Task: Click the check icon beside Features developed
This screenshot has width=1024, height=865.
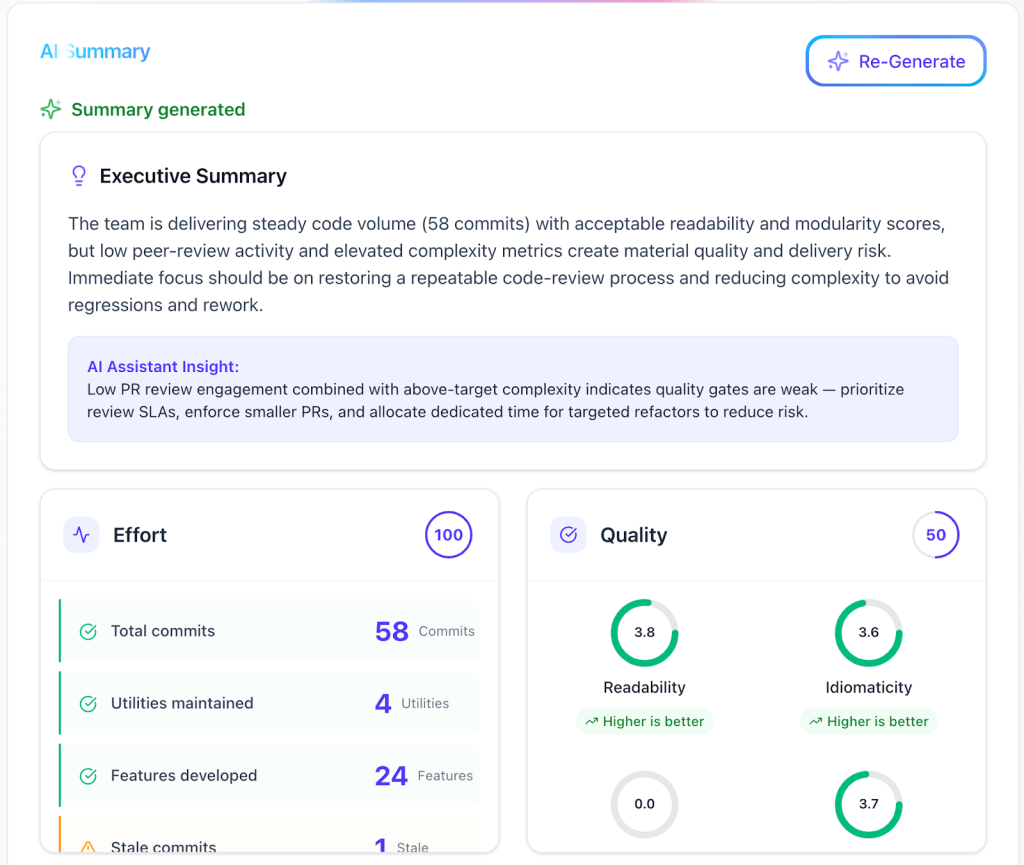Action: point(88,776)
